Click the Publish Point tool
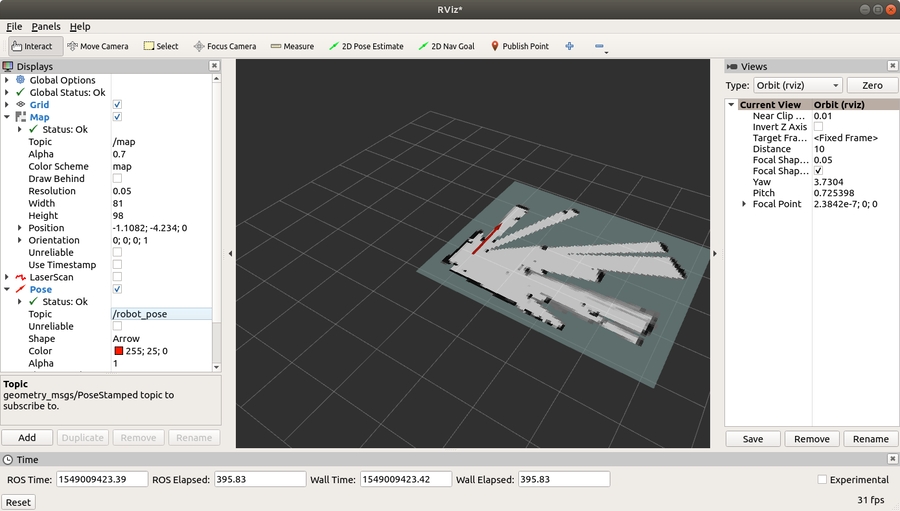Viewport: 900px width, 511px height. pos(519,46)
